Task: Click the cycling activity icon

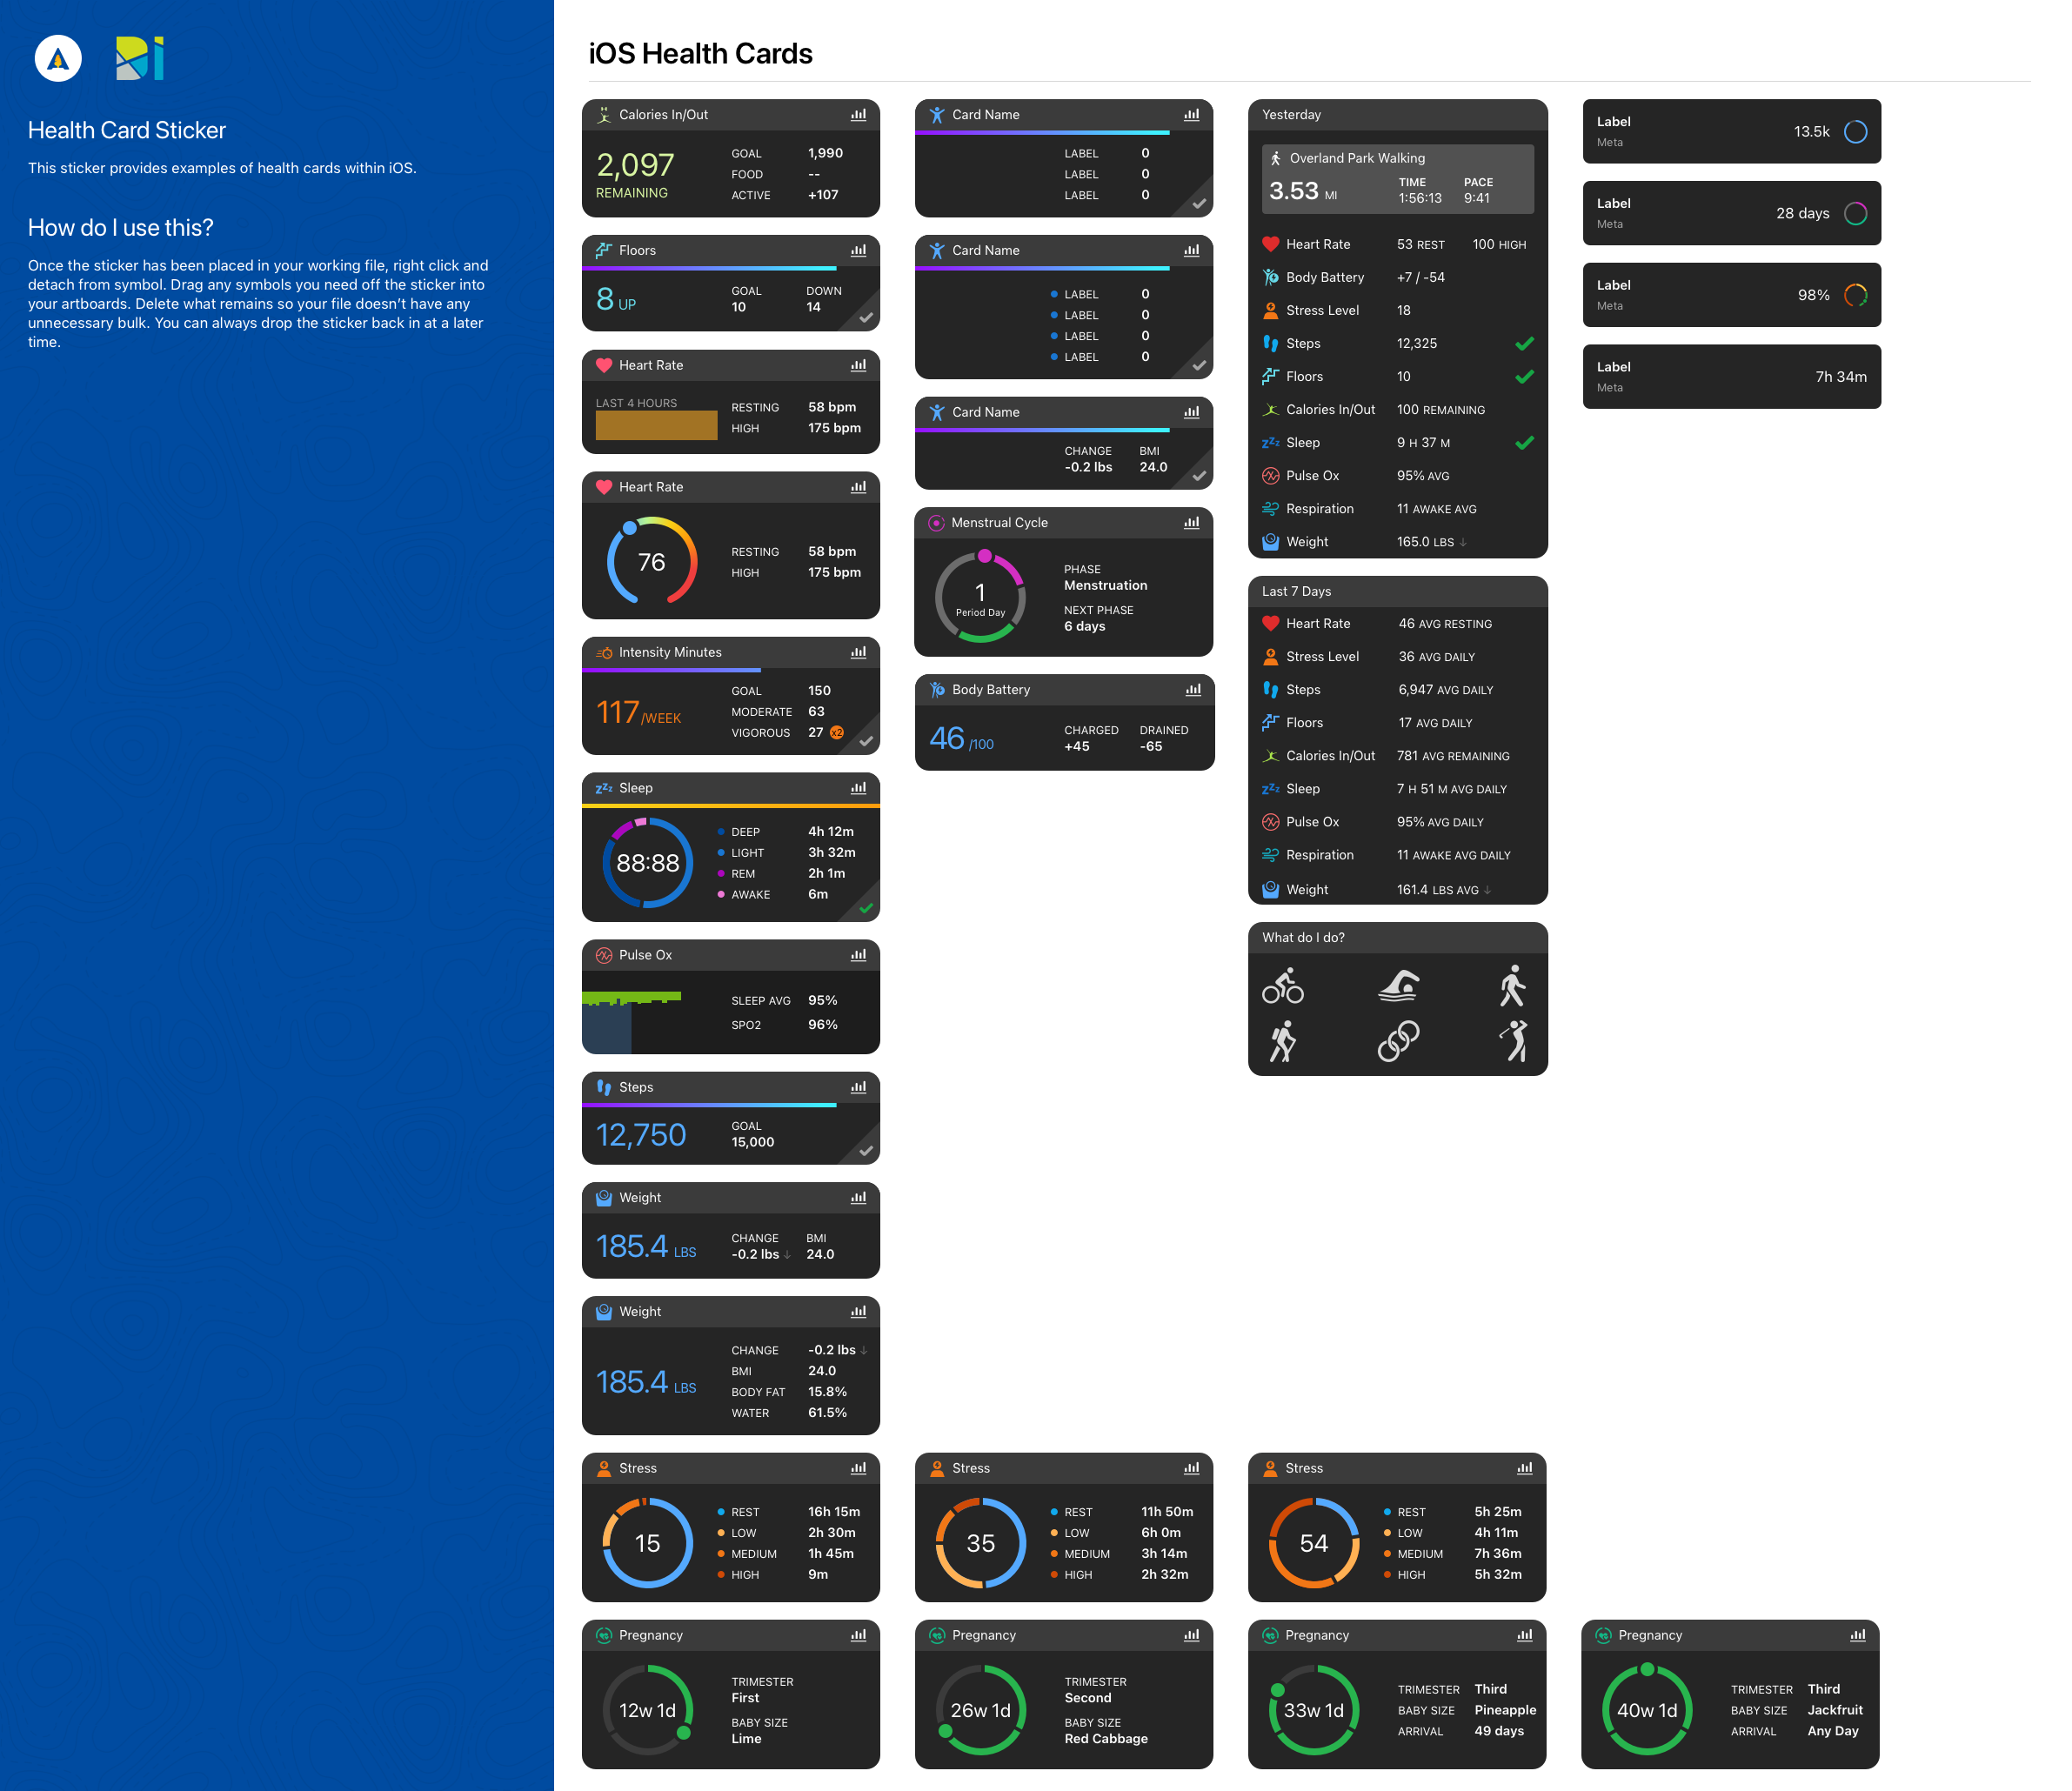Action: (1282, 986)
